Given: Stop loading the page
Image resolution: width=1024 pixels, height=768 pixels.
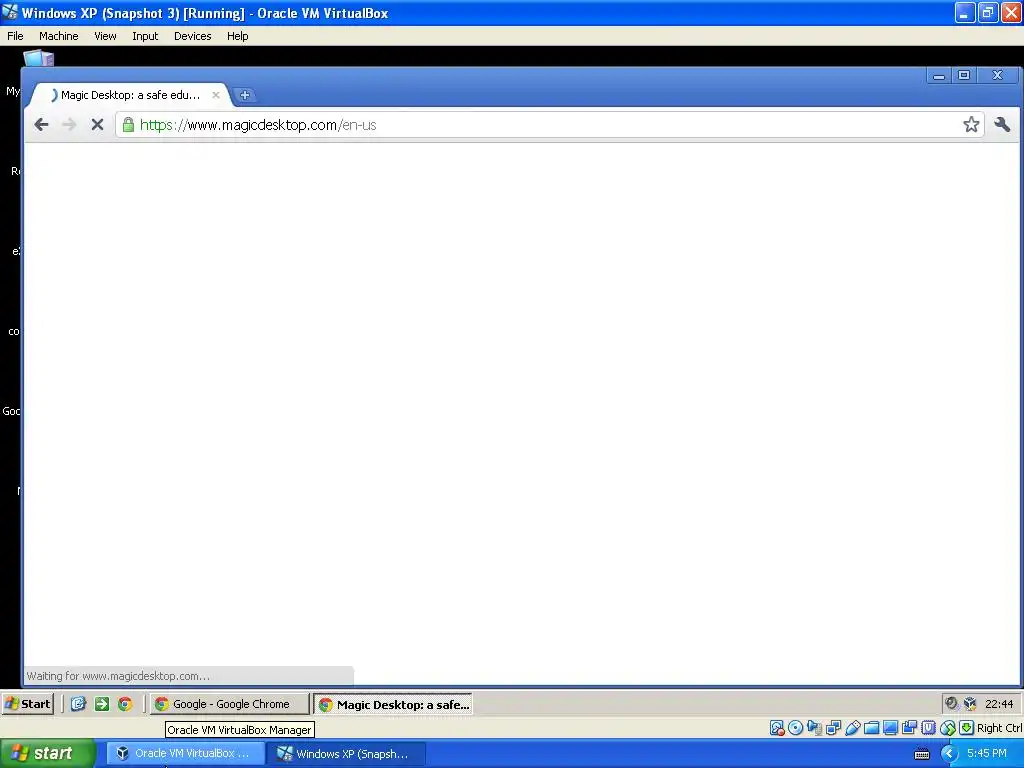Looking at the screenshot, I should [97, 125].
